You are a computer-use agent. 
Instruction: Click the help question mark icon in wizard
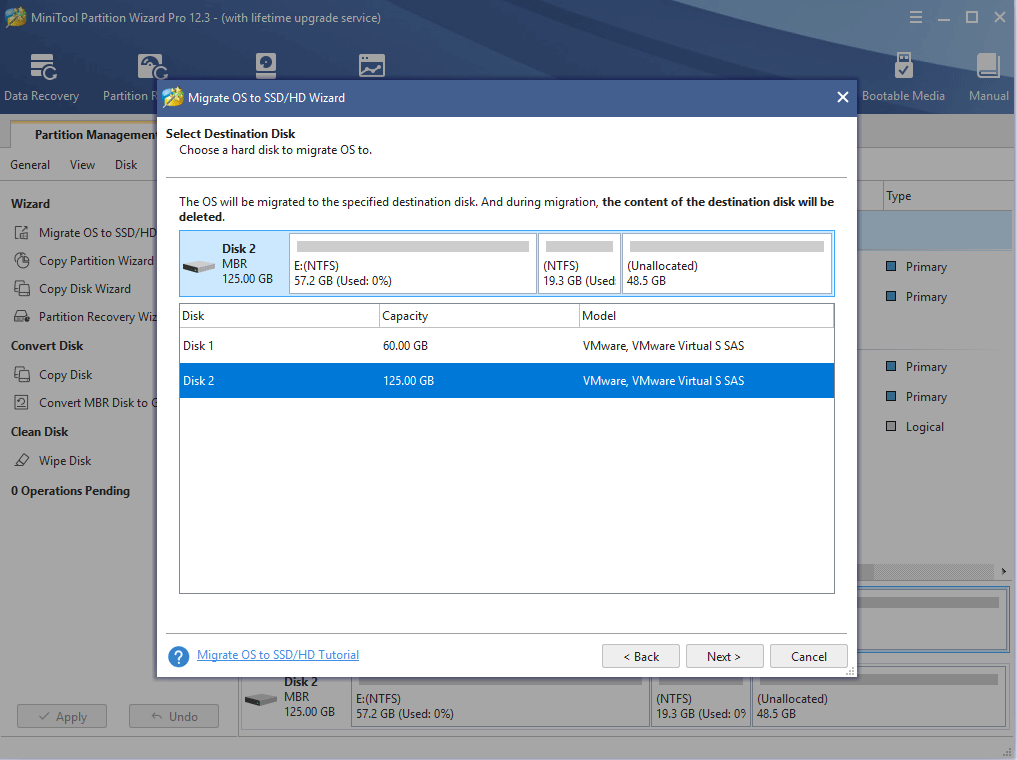178,656
